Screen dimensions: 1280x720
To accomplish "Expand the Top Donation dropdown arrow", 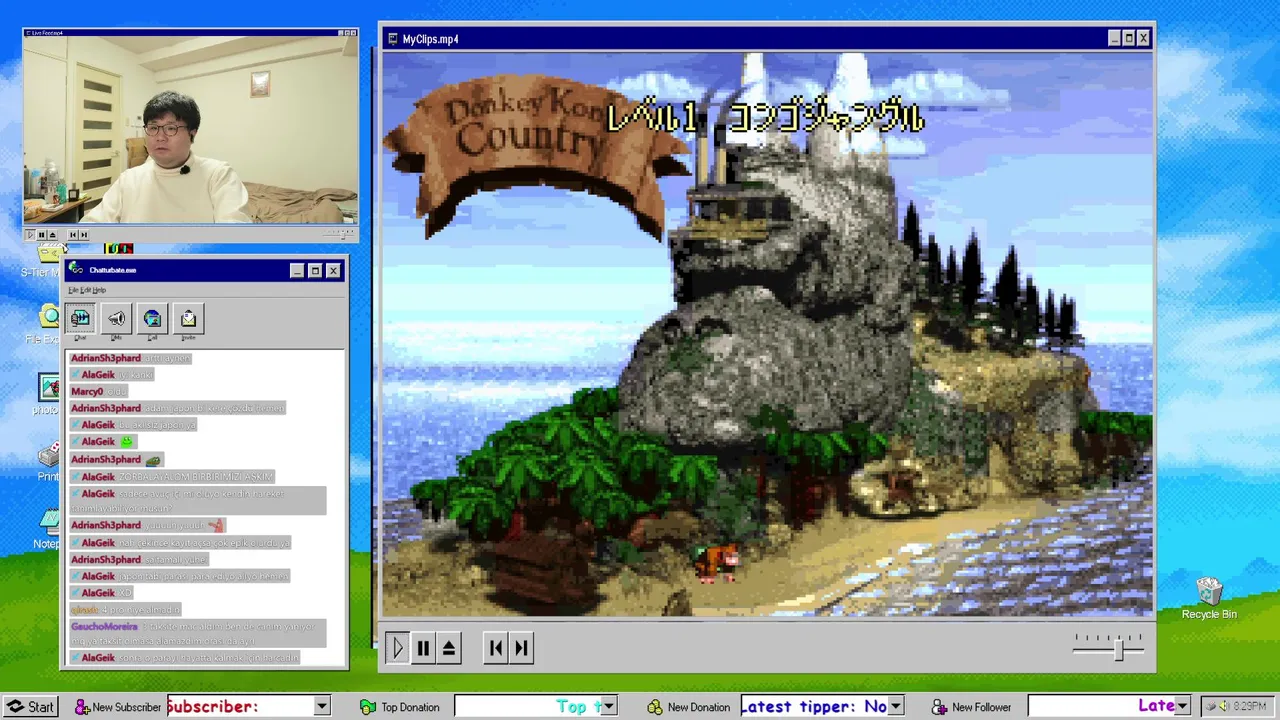I will (608, 707).
